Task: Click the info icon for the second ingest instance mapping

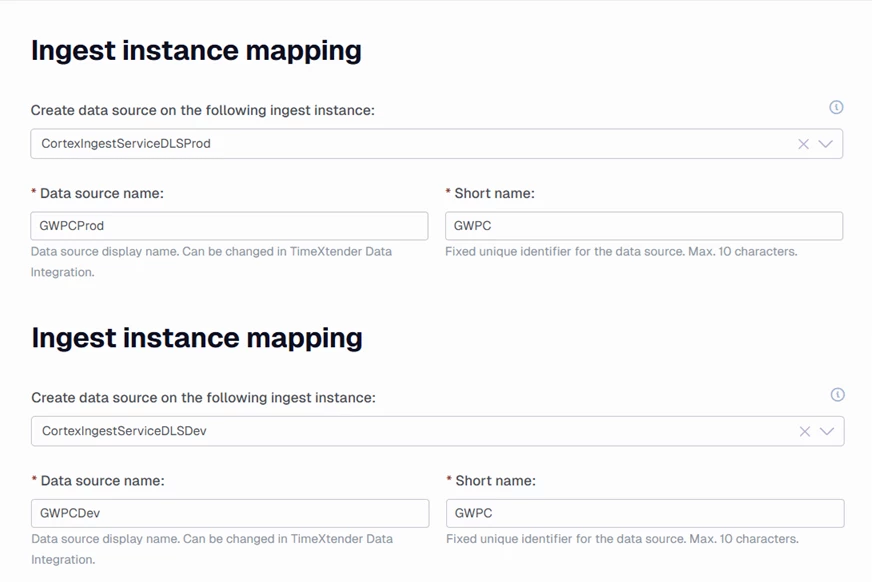Action: click(x=837, y=395)
